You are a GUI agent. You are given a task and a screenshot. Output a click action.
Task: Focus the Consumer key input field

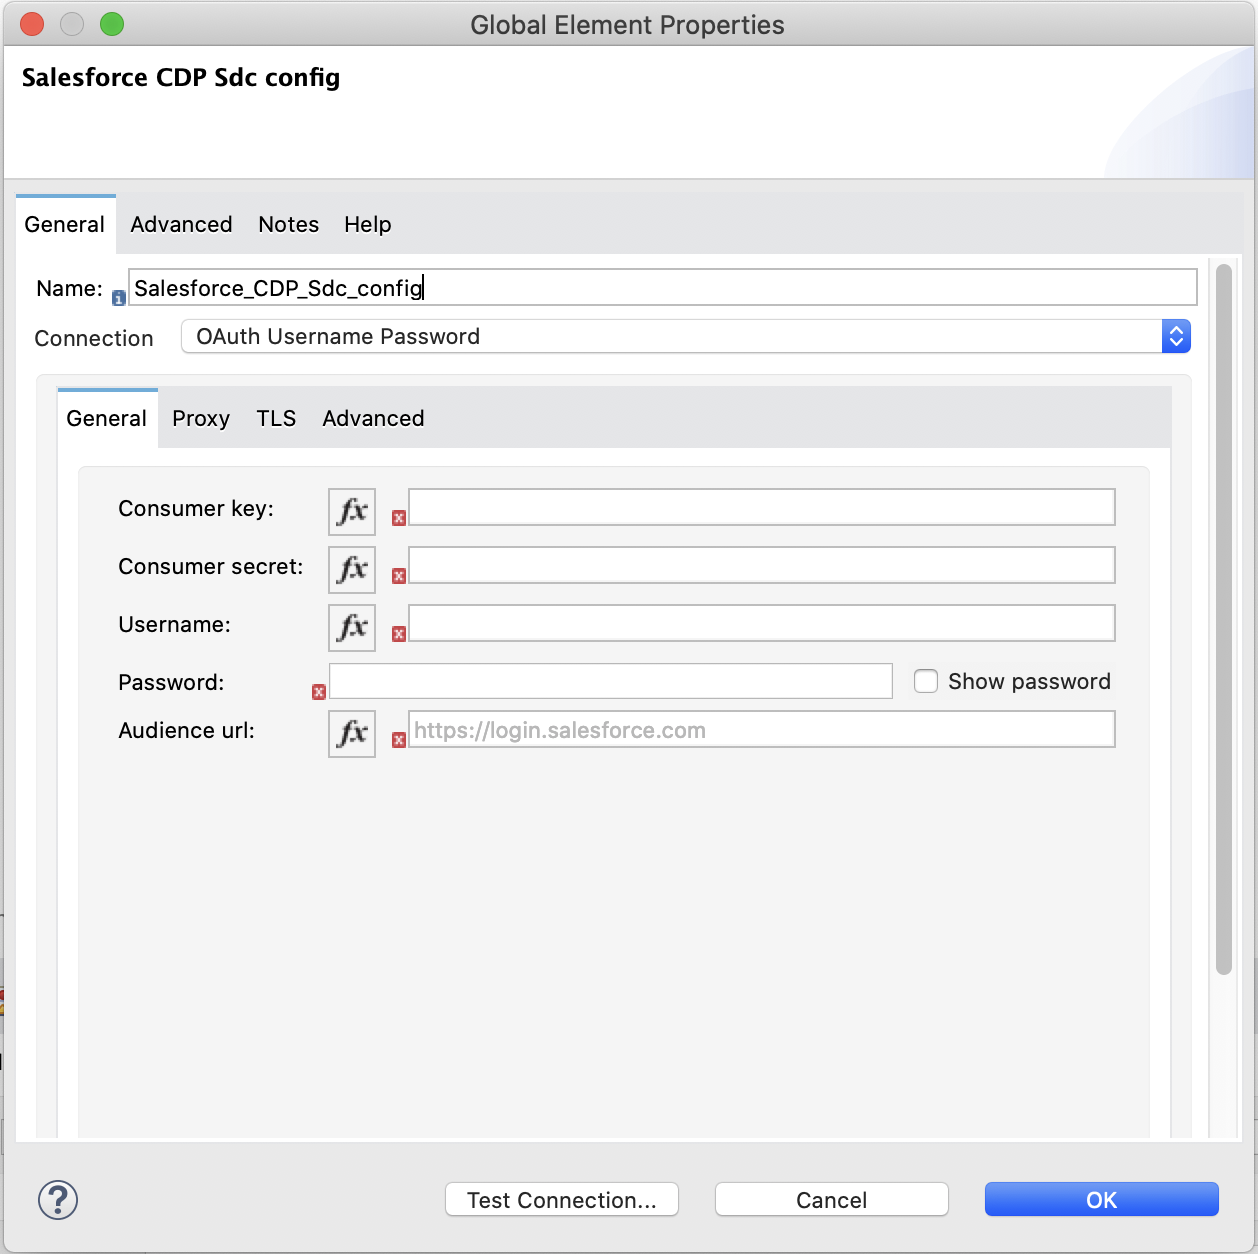tap(762, 507)
